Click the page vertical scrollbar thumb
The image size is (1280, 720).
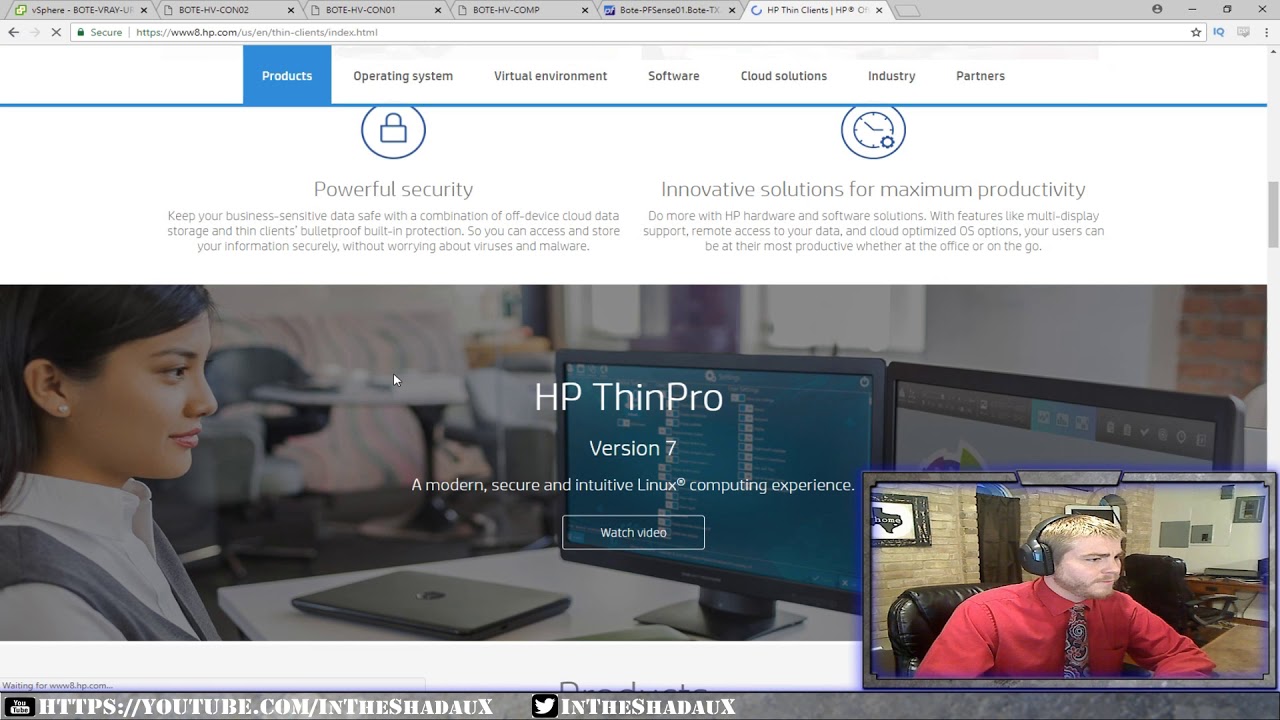coord(1273,214)
